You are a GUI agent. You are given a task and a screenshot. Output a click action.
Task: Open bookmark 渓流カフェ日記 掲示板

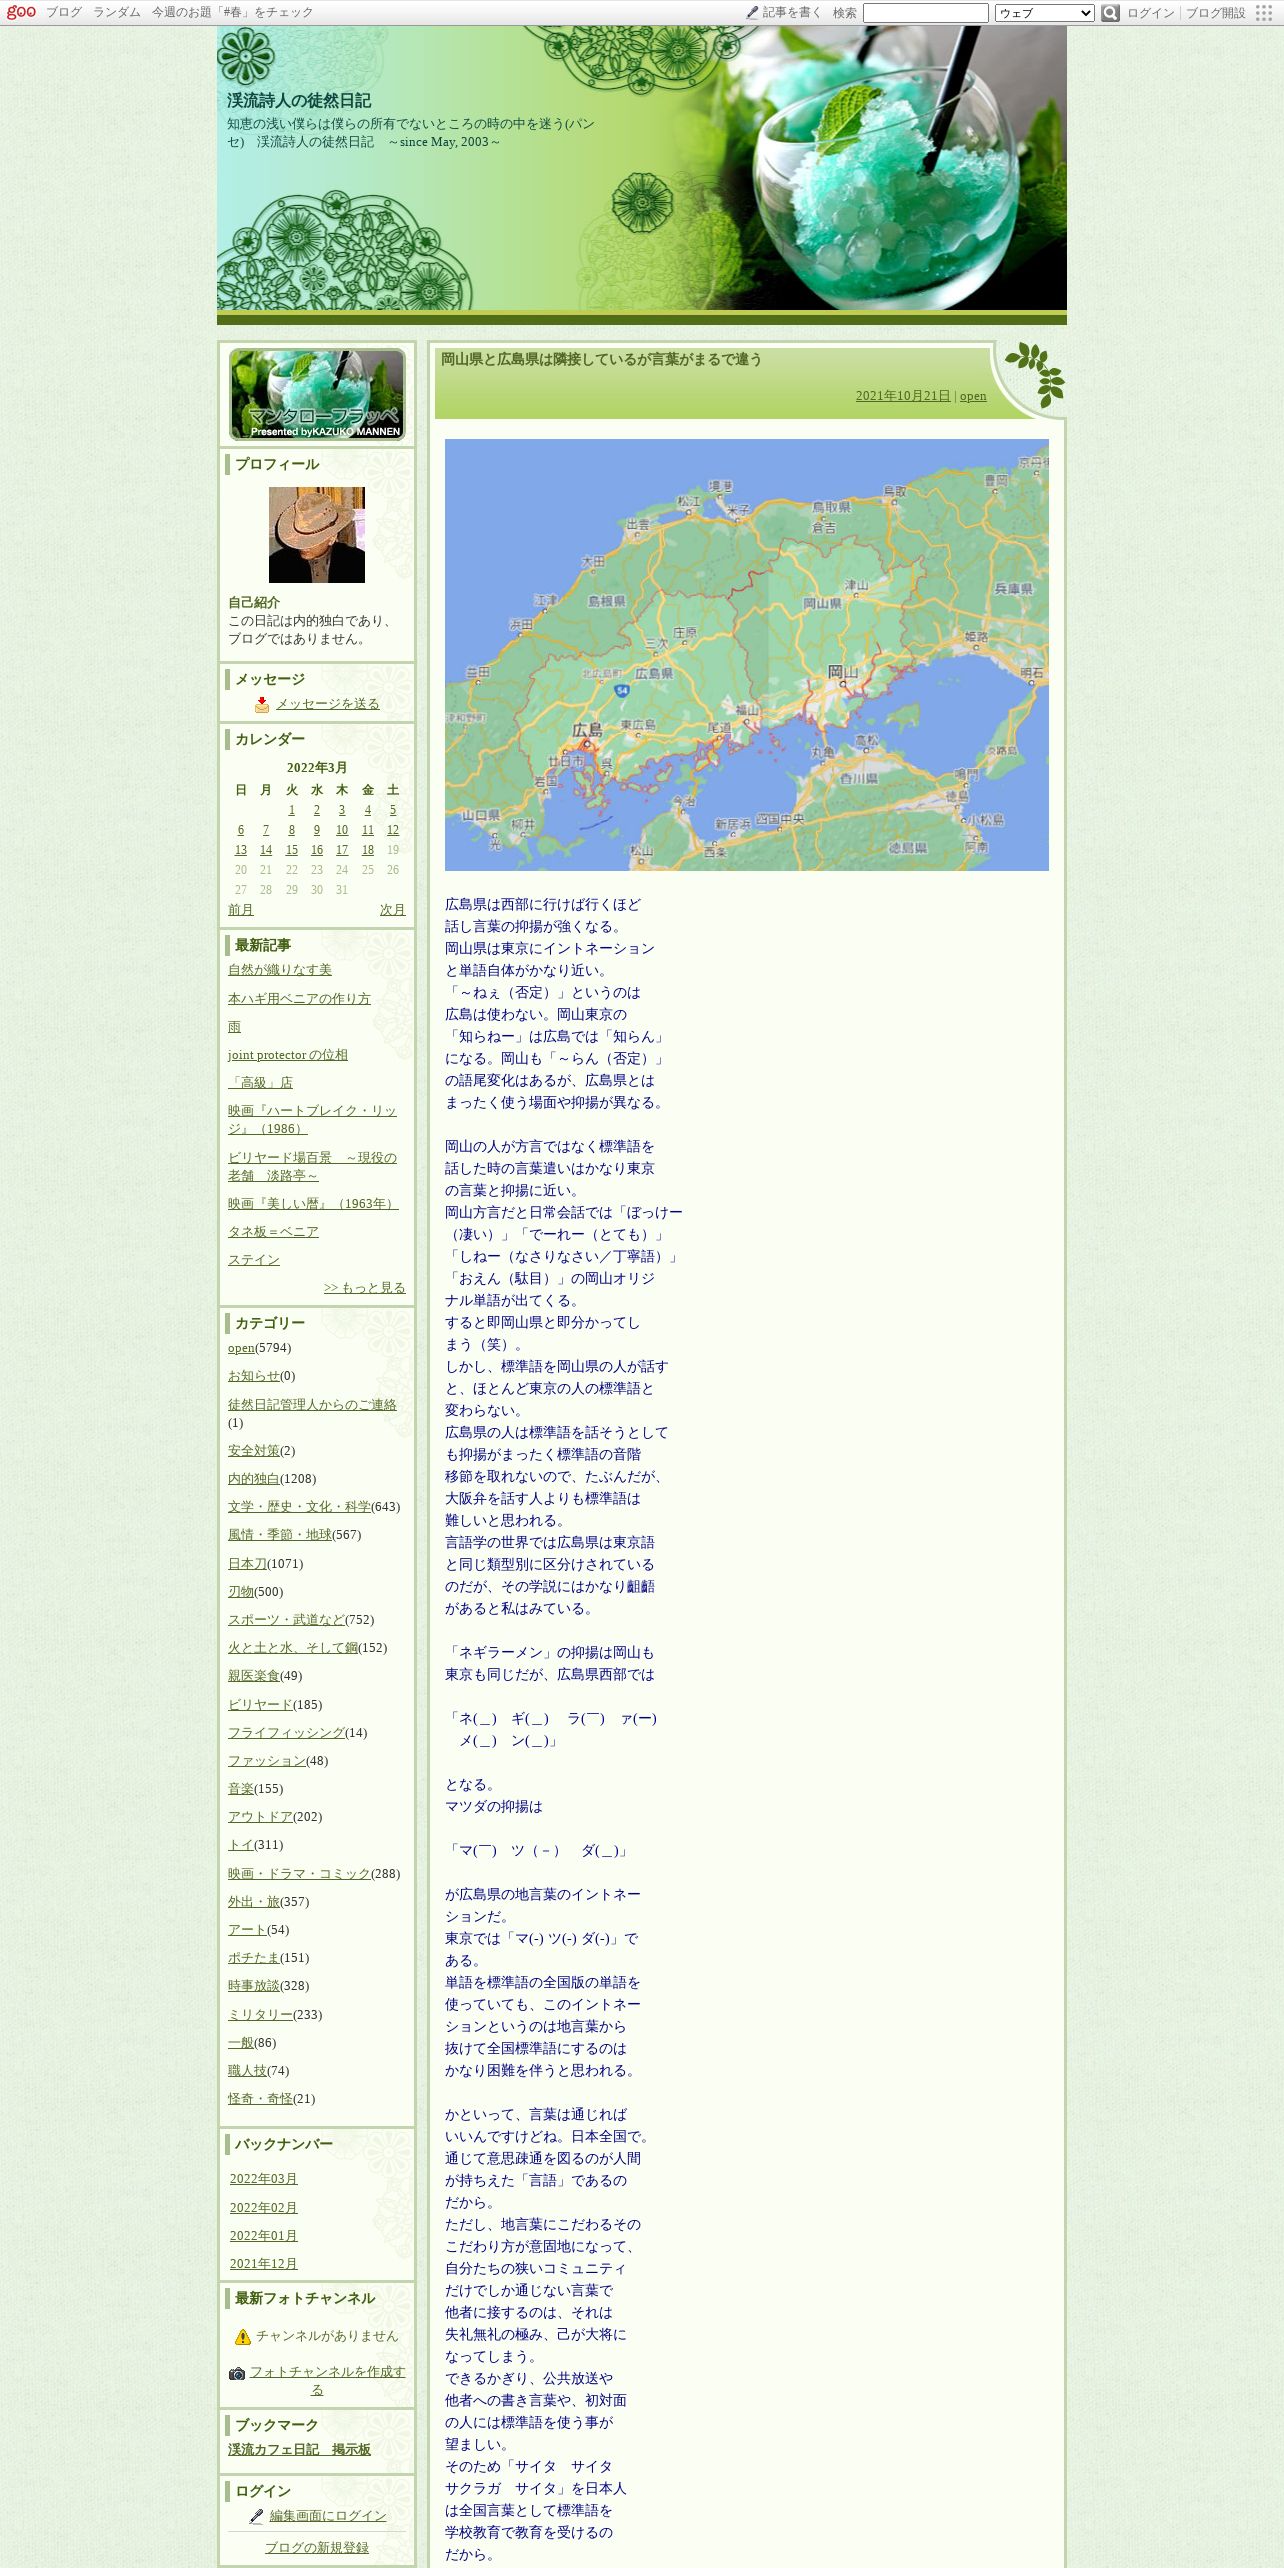coord(299,2450)
